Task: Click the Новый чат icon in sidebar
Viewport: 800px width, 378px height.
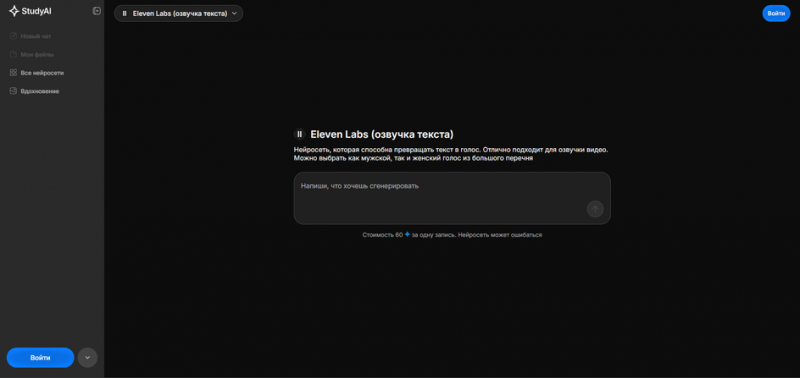Action: pyautogui.click(x=13, y=36)
